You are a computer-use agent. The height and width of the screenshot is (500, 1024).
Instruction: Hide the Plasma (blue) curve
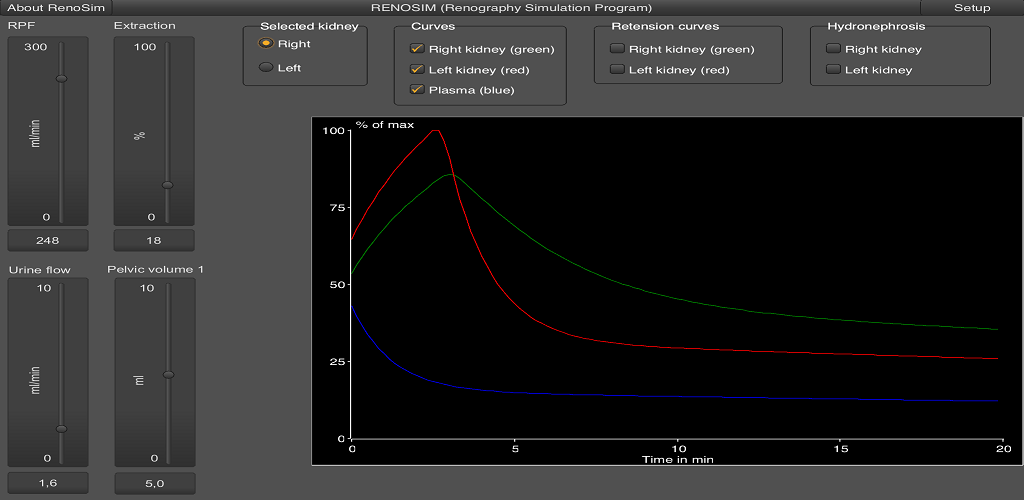417,90
